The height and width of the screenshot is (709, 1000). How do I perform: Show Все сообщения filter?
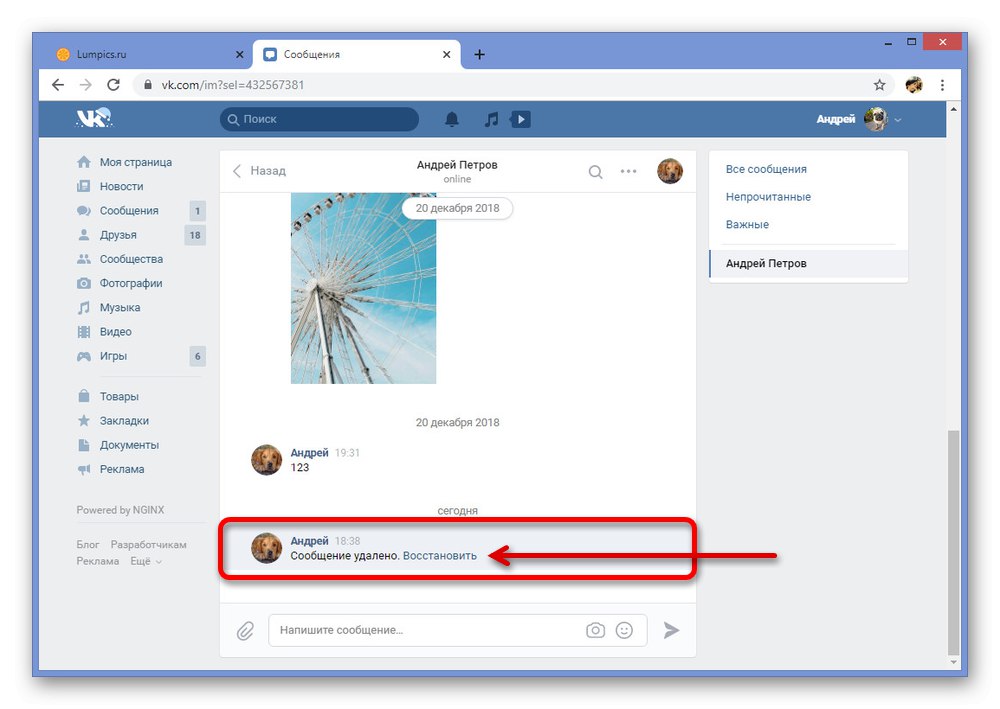[x=766, y=169]
